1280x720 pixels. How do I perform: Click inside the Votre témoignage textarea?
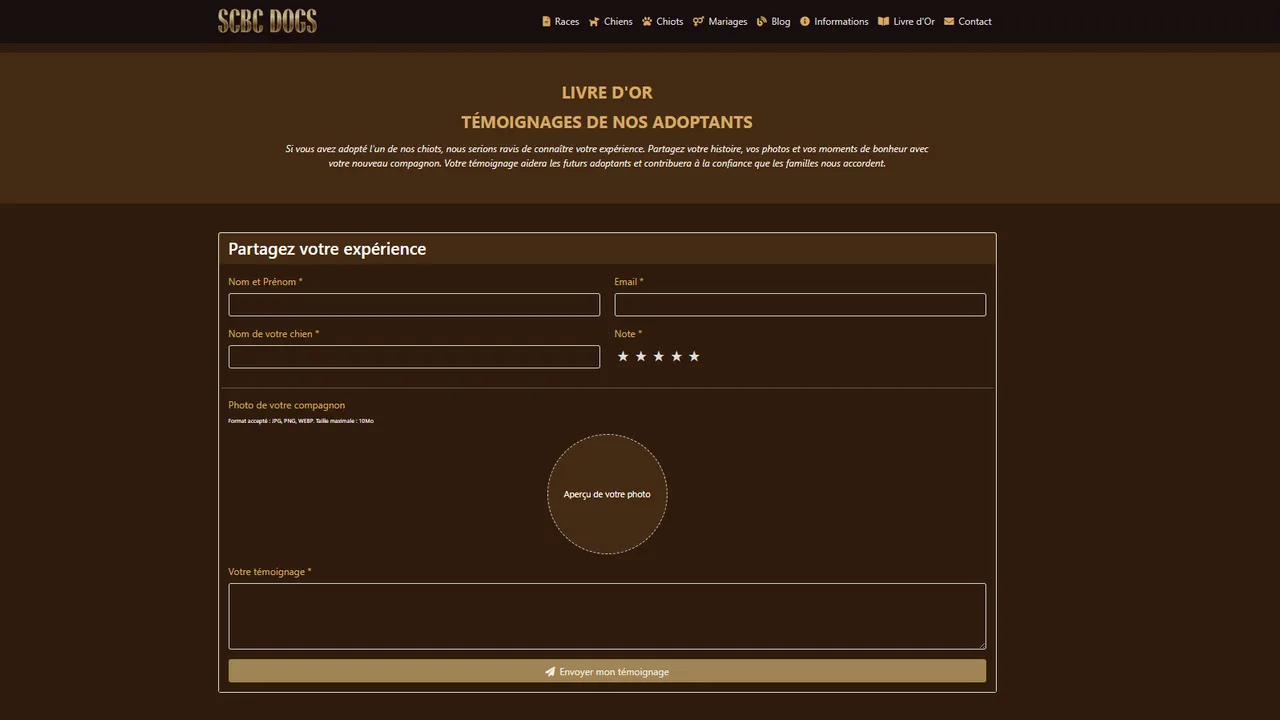click(607, 616)
